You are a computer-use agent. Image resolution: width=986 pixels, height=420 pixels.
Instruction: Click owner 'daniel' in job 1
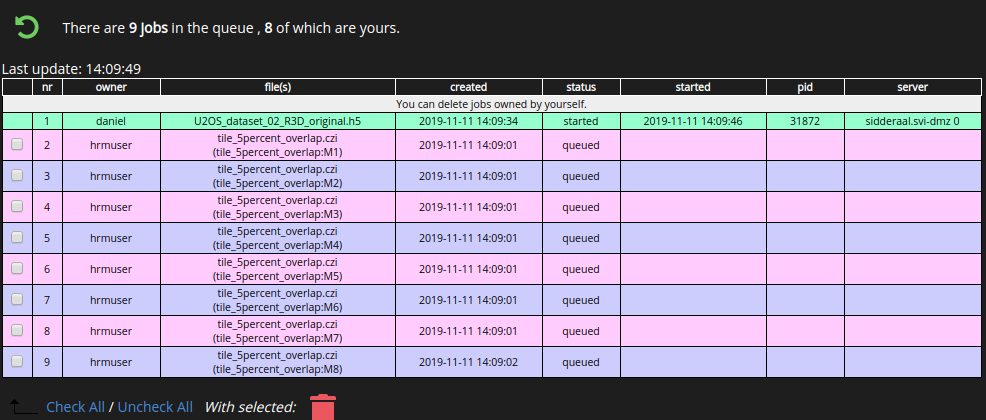pyautogui.click(x=111, y=121)
